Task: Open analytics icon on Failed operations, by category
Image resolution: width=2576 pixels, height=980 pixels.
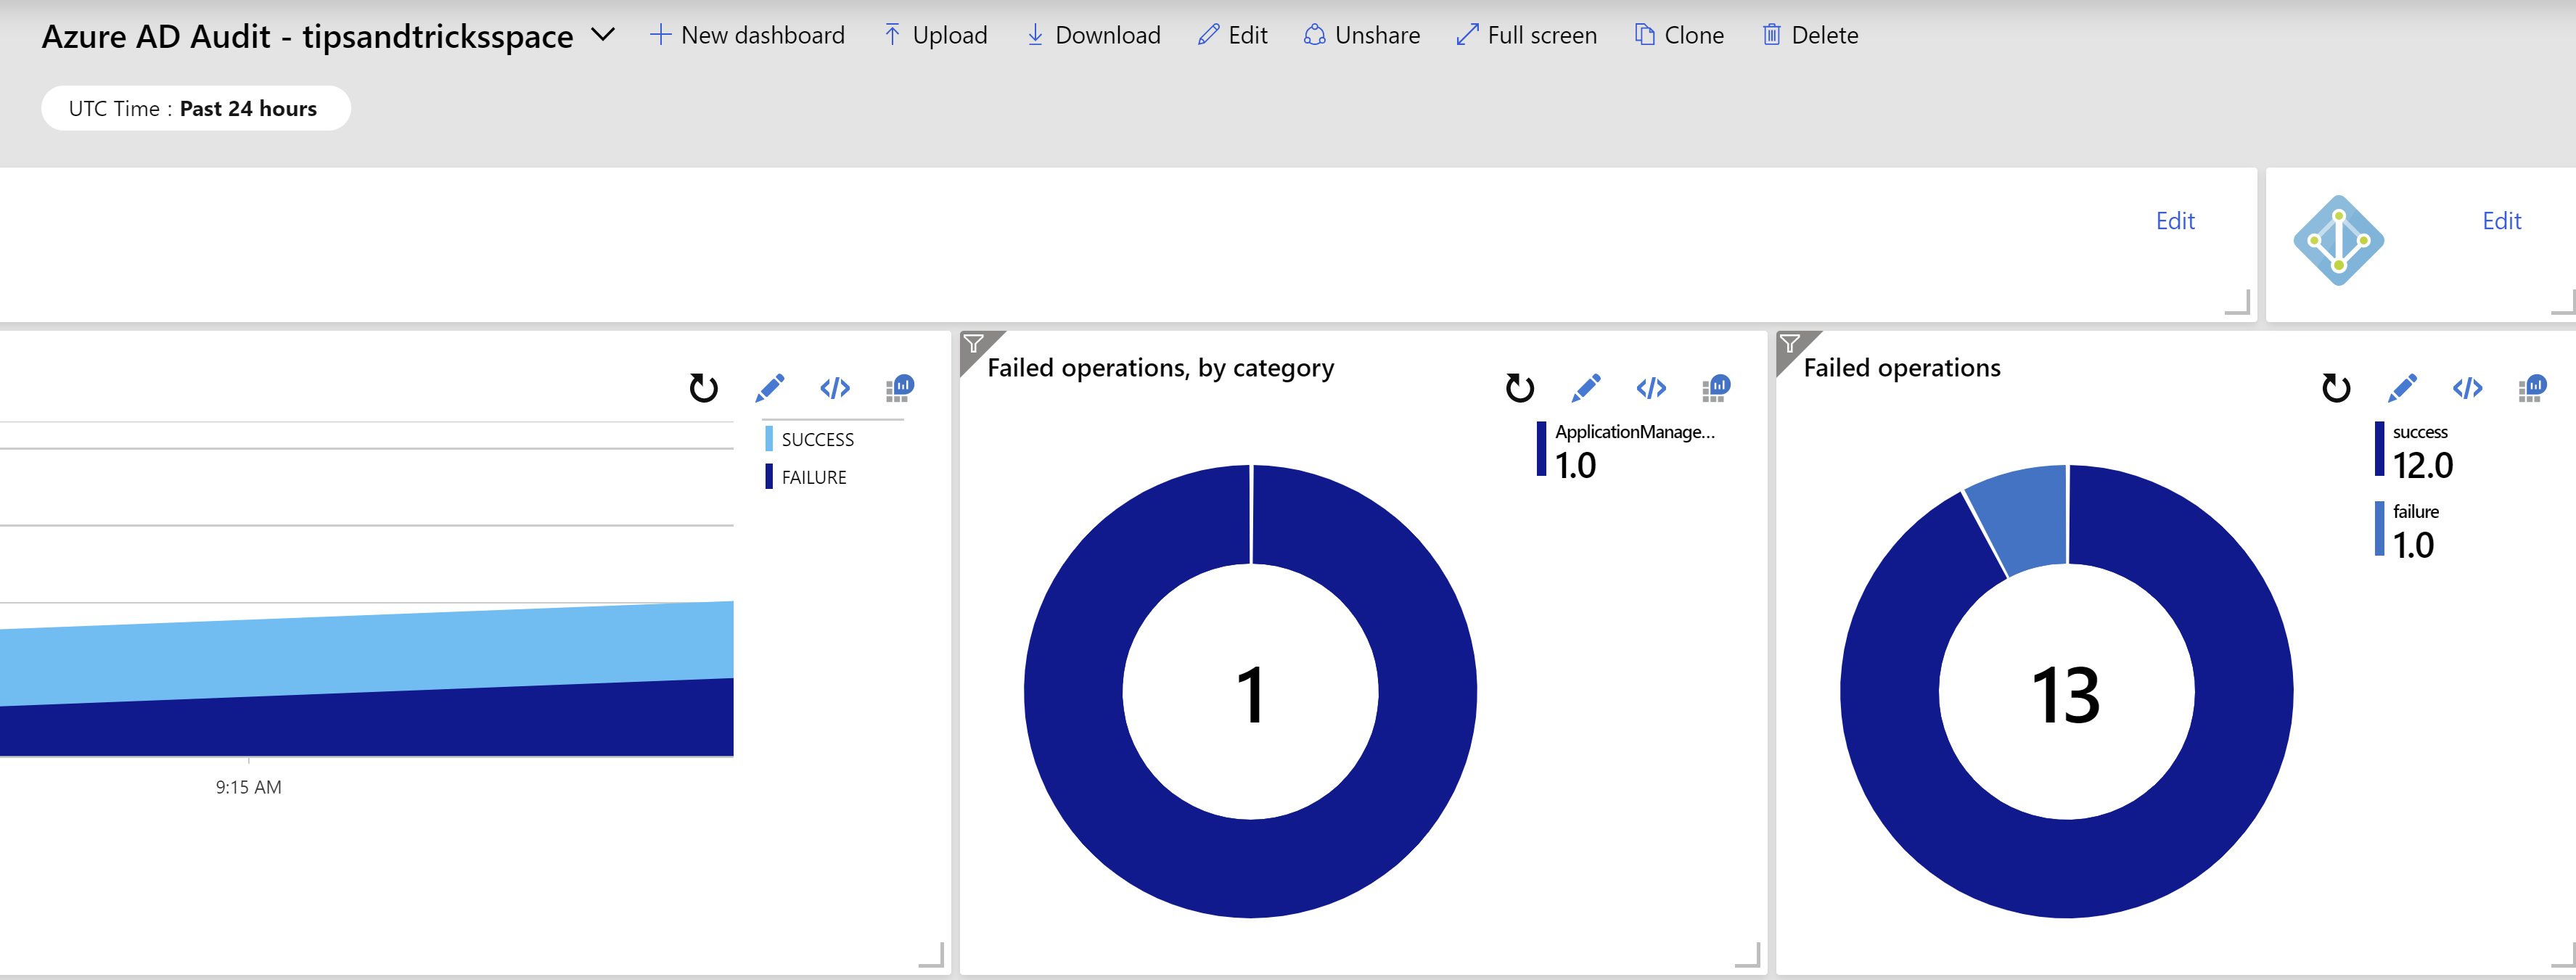Action: point(1716,388)
